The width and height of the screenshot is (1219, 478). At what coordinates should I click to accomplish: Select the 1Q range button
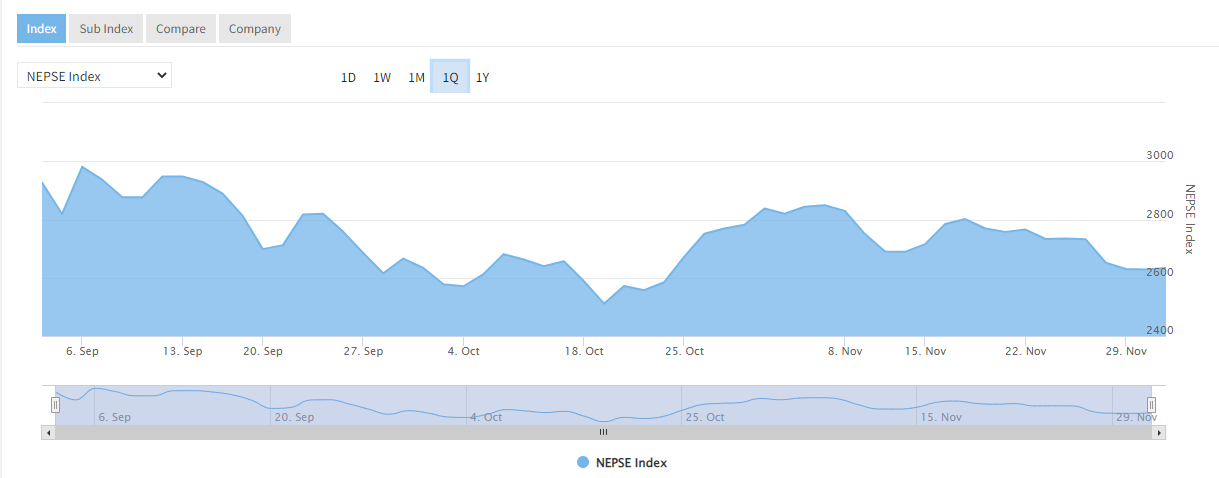(450, 77)
